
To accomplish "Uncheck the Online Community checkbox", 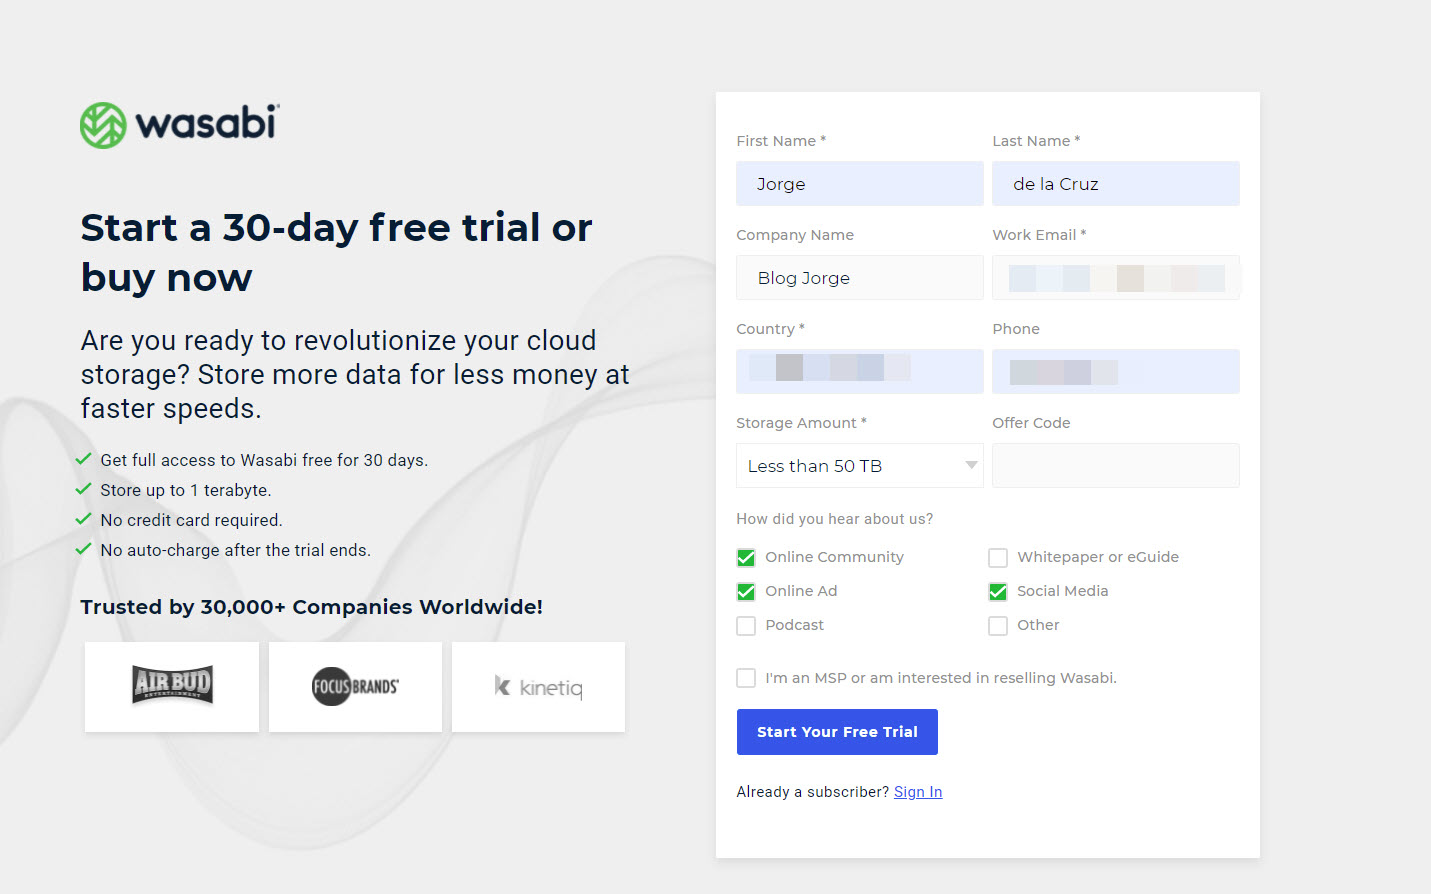I will 746,558.
